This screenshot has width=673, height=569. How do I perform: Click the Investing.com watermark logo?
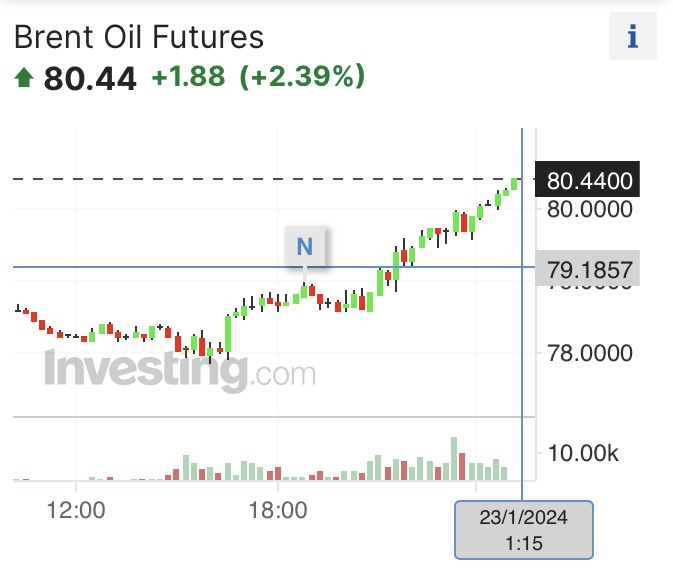(180, 371)
